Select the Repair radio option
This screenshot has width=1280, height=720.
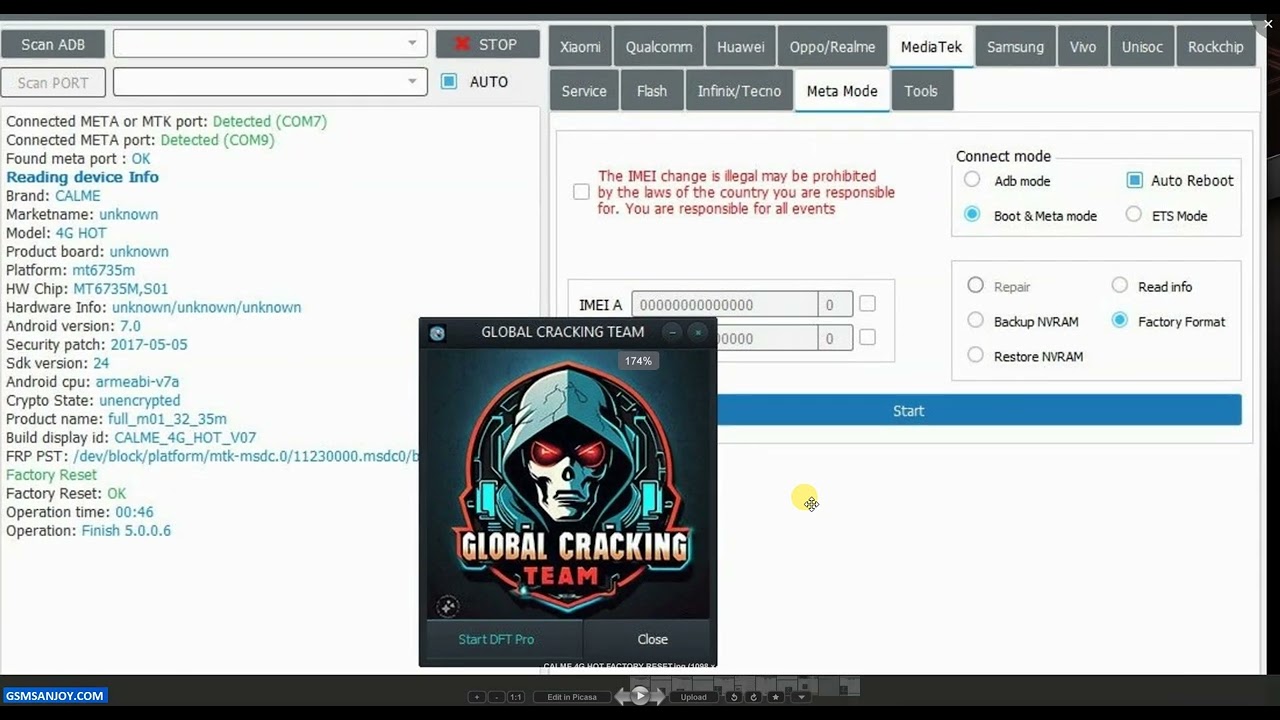[976, 286]
